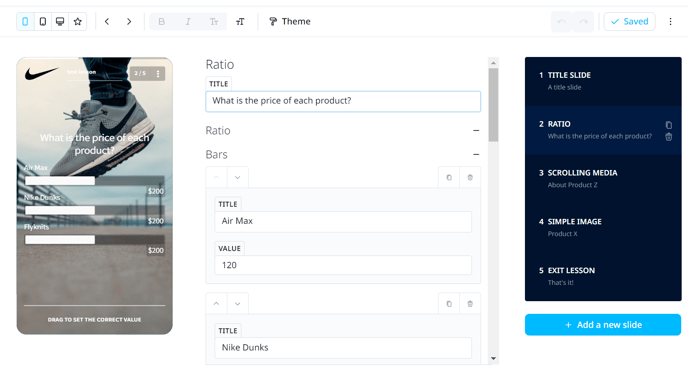Delete the Air Max bar
This screenshot has width=688, height=369.
(x=470, y=177)
